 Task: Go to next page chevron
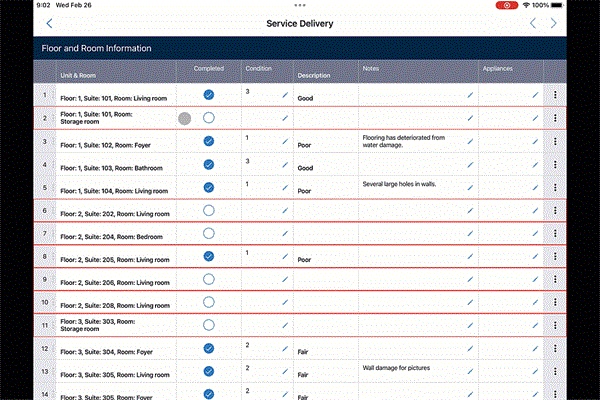tap(553, 23)
